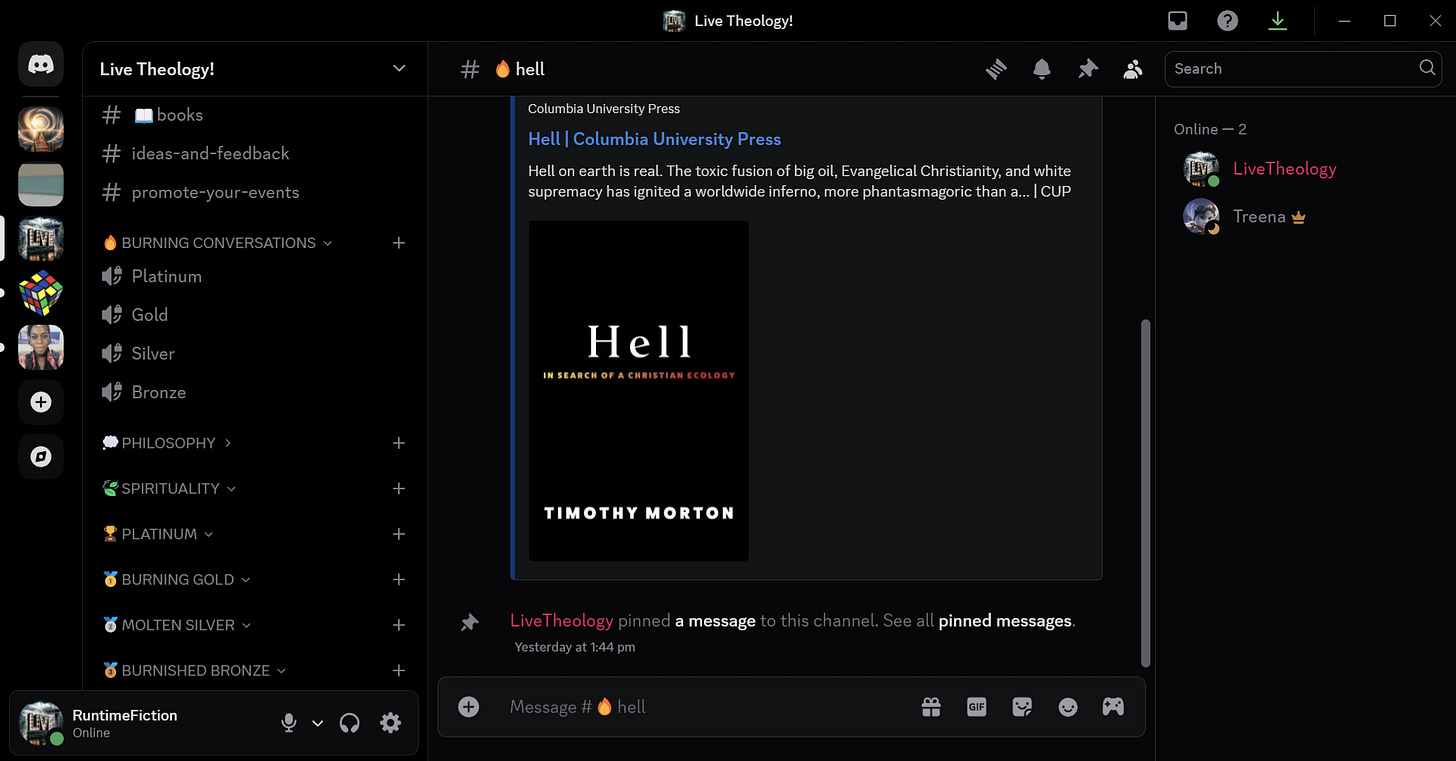Open the threads icon in channel header
Screen dimensions: 1456x761
click(x=996, y=69)
